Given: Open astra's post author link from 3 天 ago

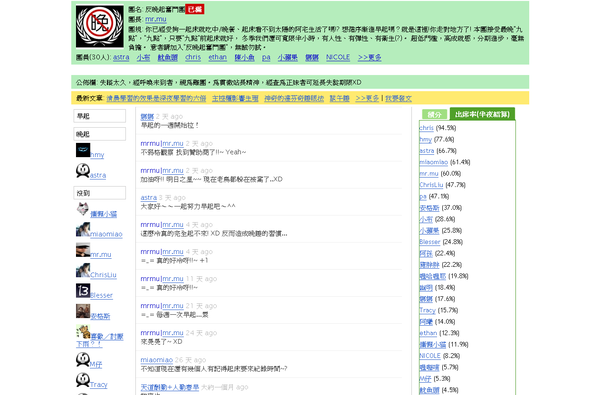Looking at the screenshot, I should (148, 198).
